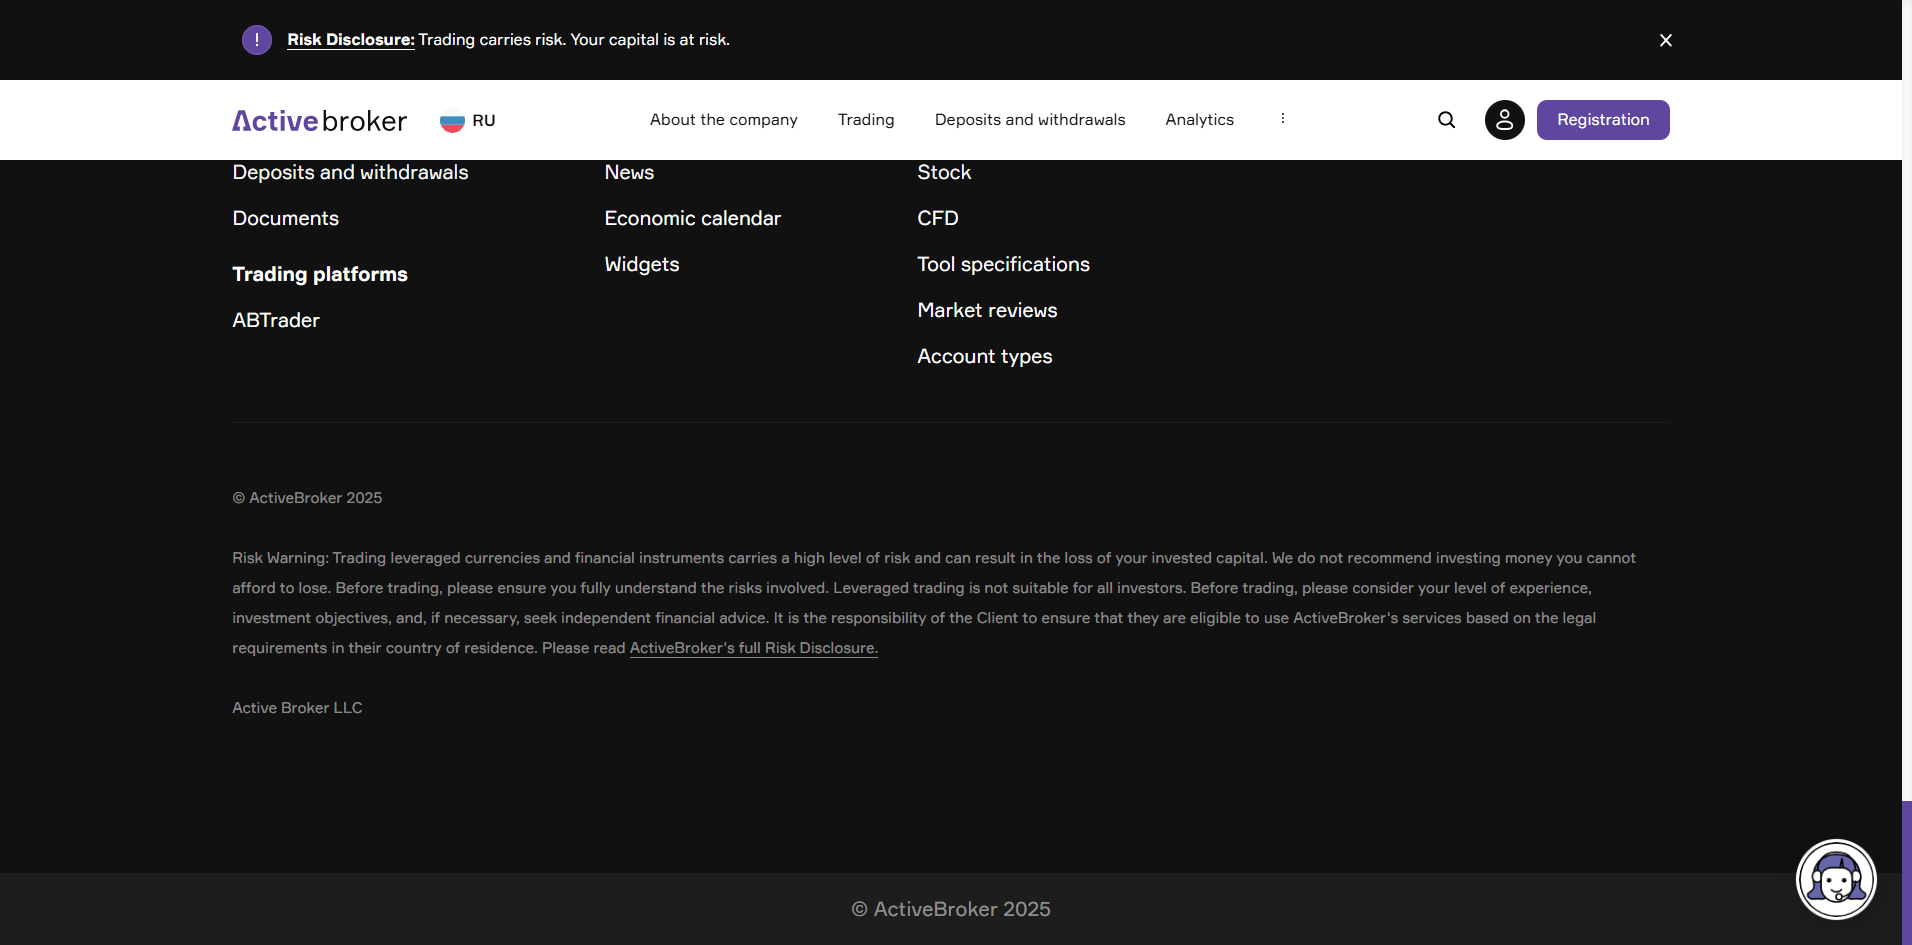Open the Trading menu in header
1912x945 pixels.
[x=866, y=120]
